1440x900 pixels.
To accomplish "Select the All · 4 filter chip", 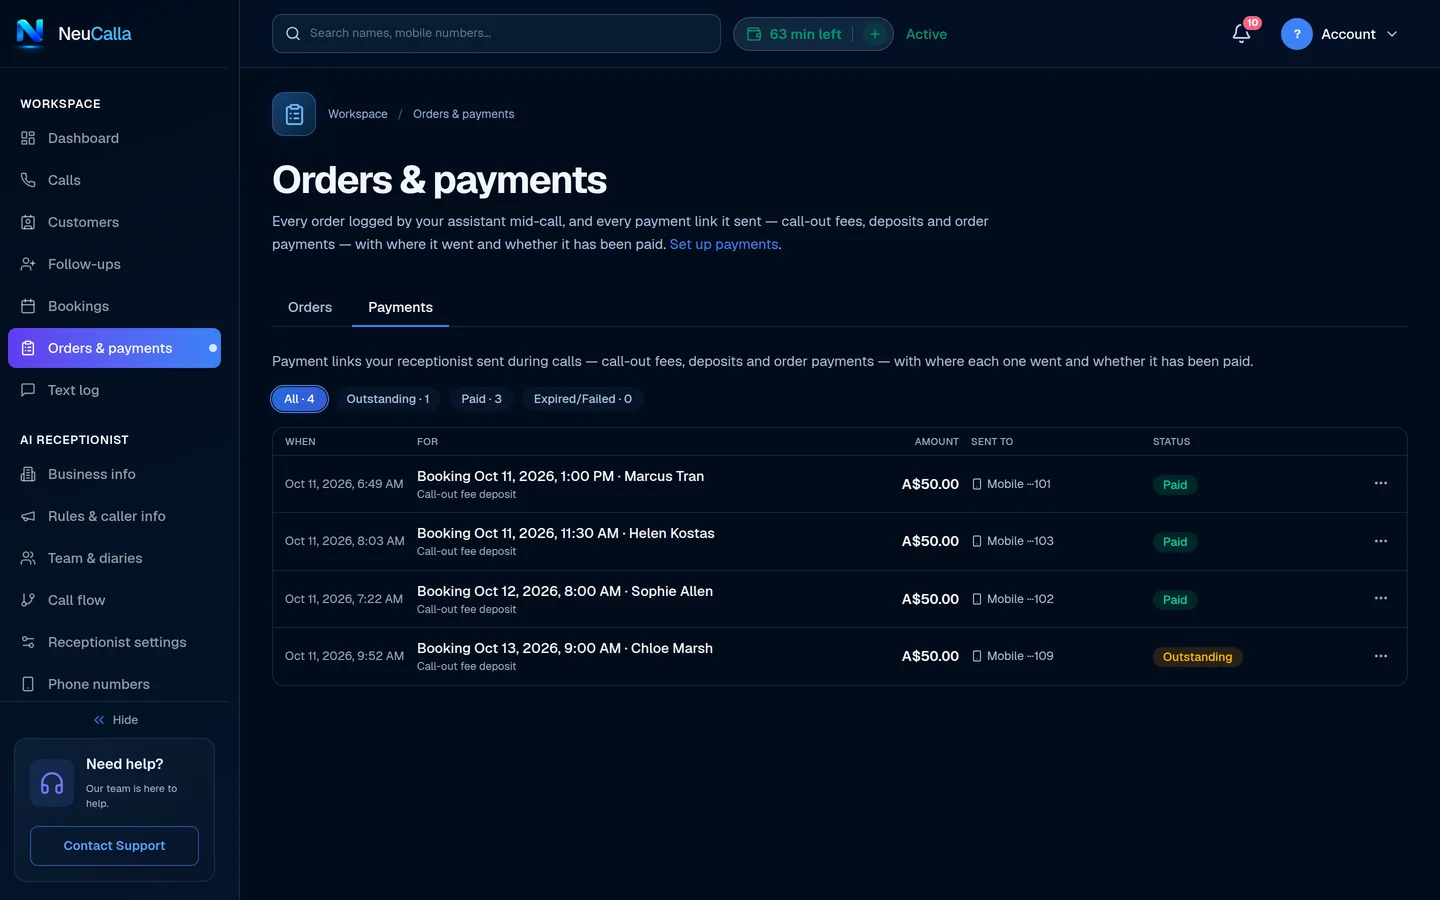I will click(x=299, y=399).
